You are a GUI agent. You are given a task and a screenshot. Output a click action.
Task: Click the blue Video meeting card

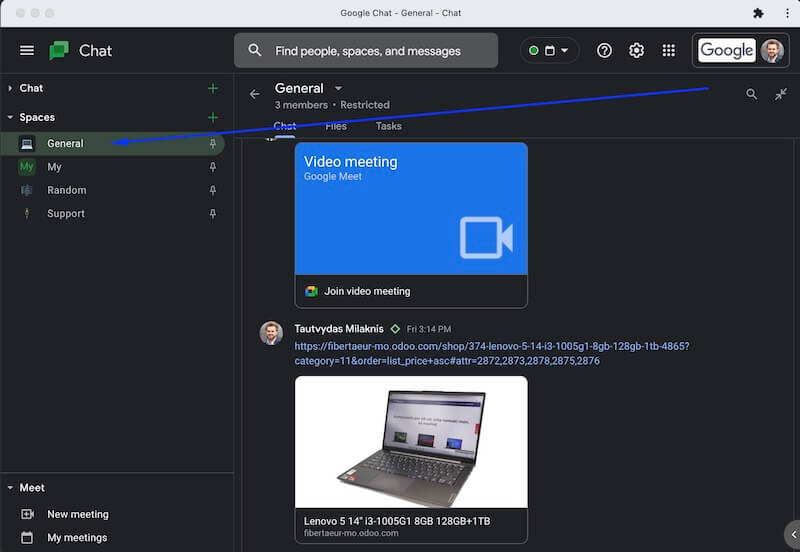411,209
